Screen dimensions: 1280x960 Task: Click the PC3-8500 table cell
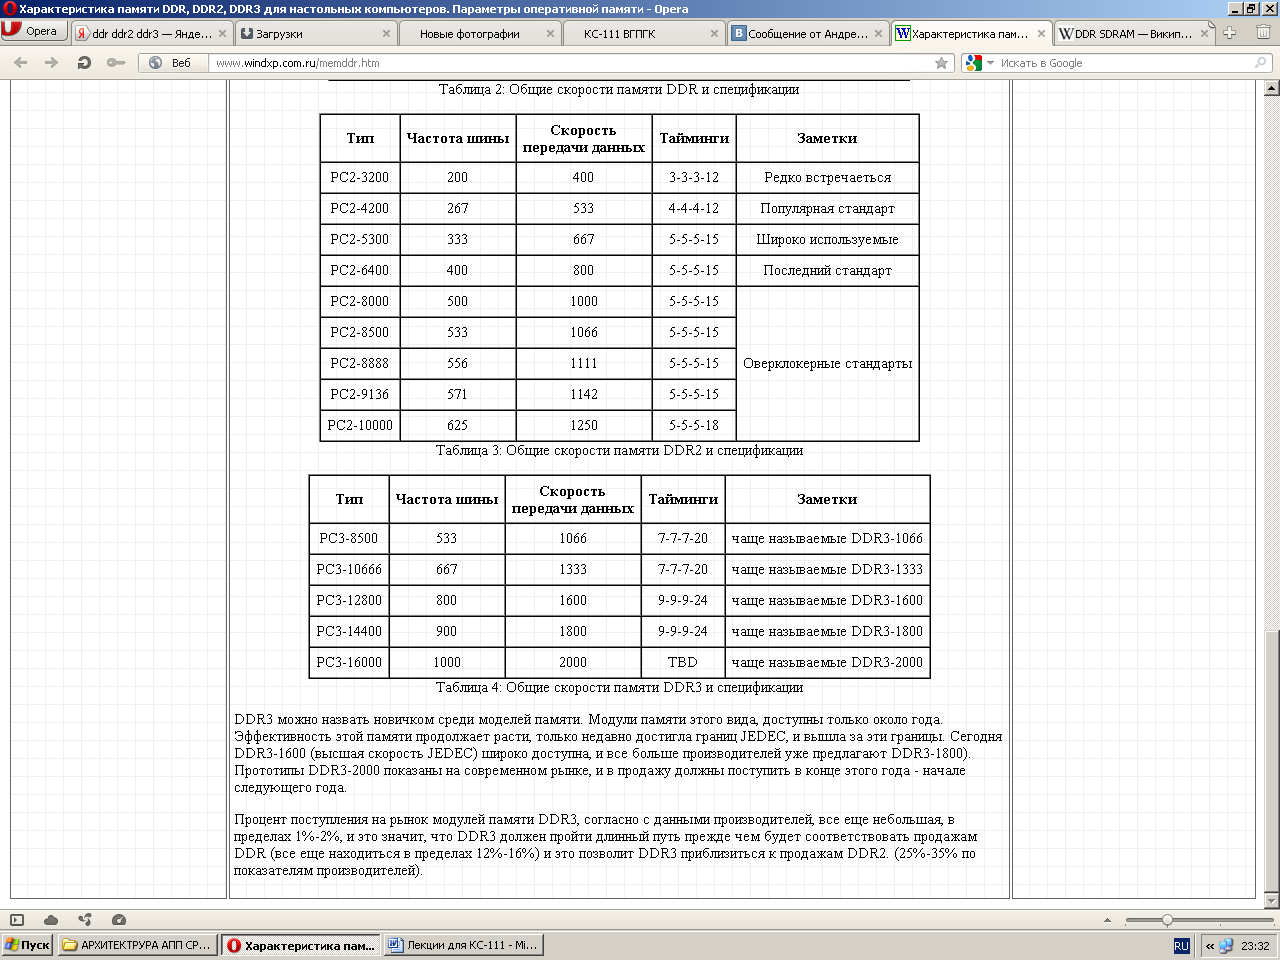tap(349, 538)
